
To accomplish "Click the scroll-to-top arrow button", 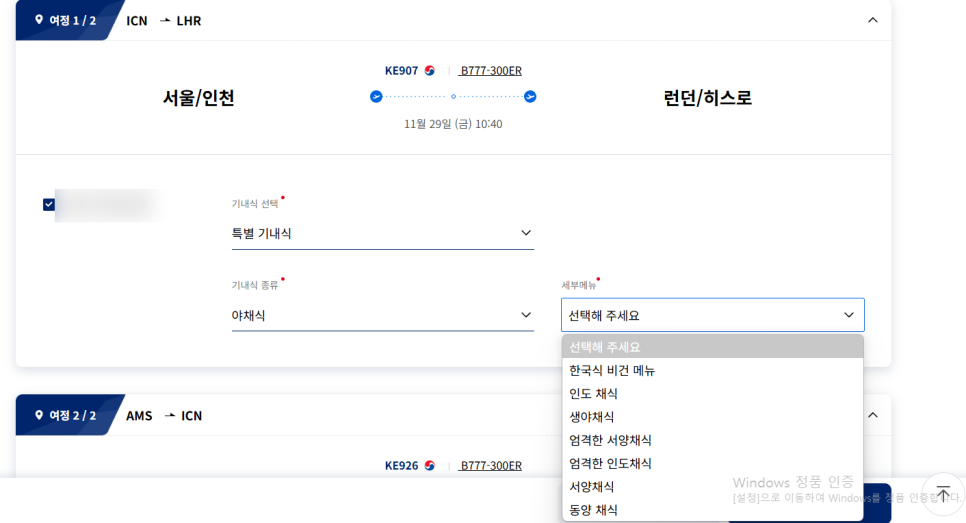I will pyautogui.click(x=943, y=494).
